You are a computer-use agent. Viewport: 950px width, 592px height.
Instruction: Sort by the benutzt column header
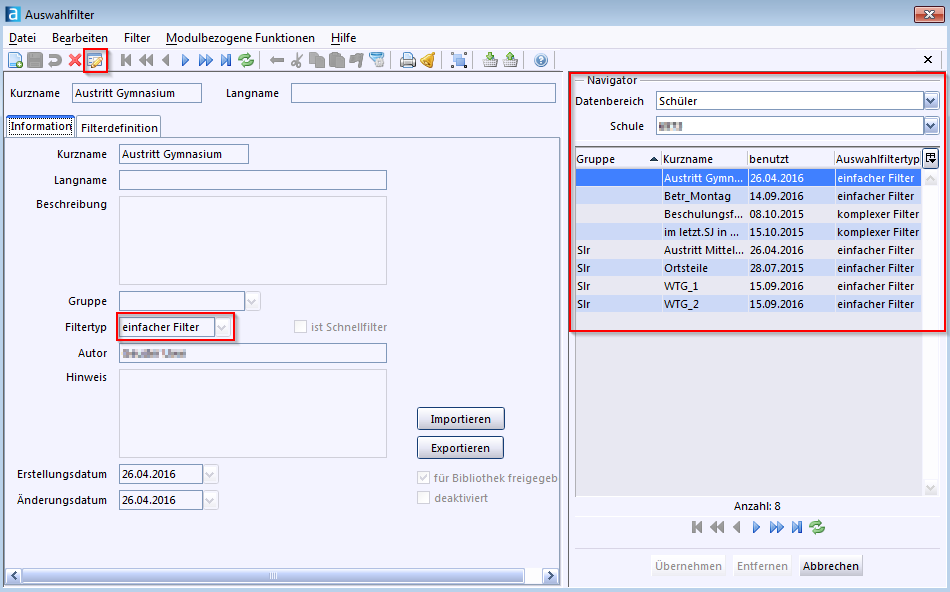(791, 159)
